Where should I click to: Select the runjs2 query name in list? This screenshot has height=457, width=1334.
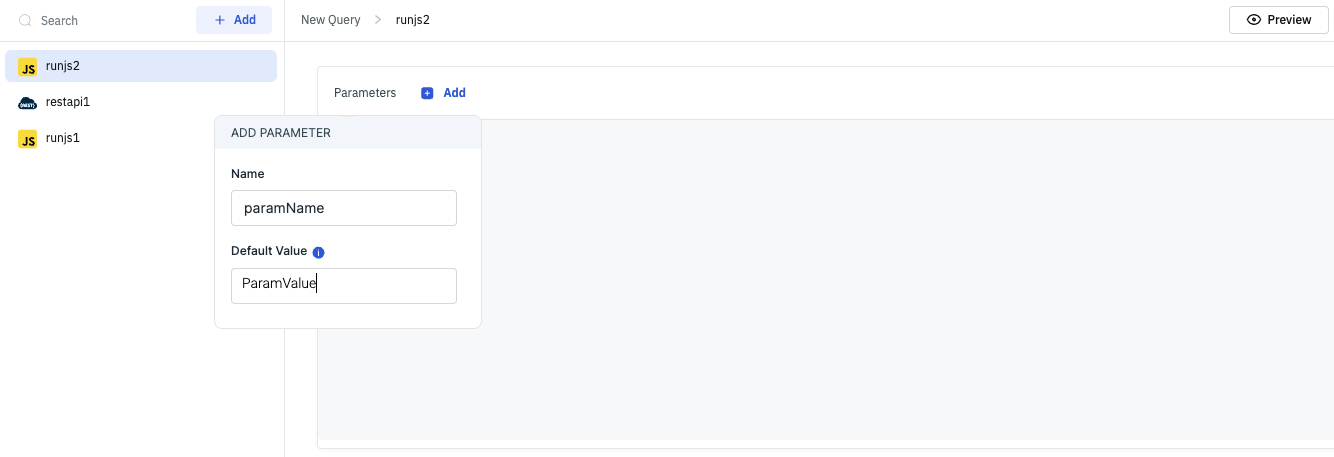point(63,66)
